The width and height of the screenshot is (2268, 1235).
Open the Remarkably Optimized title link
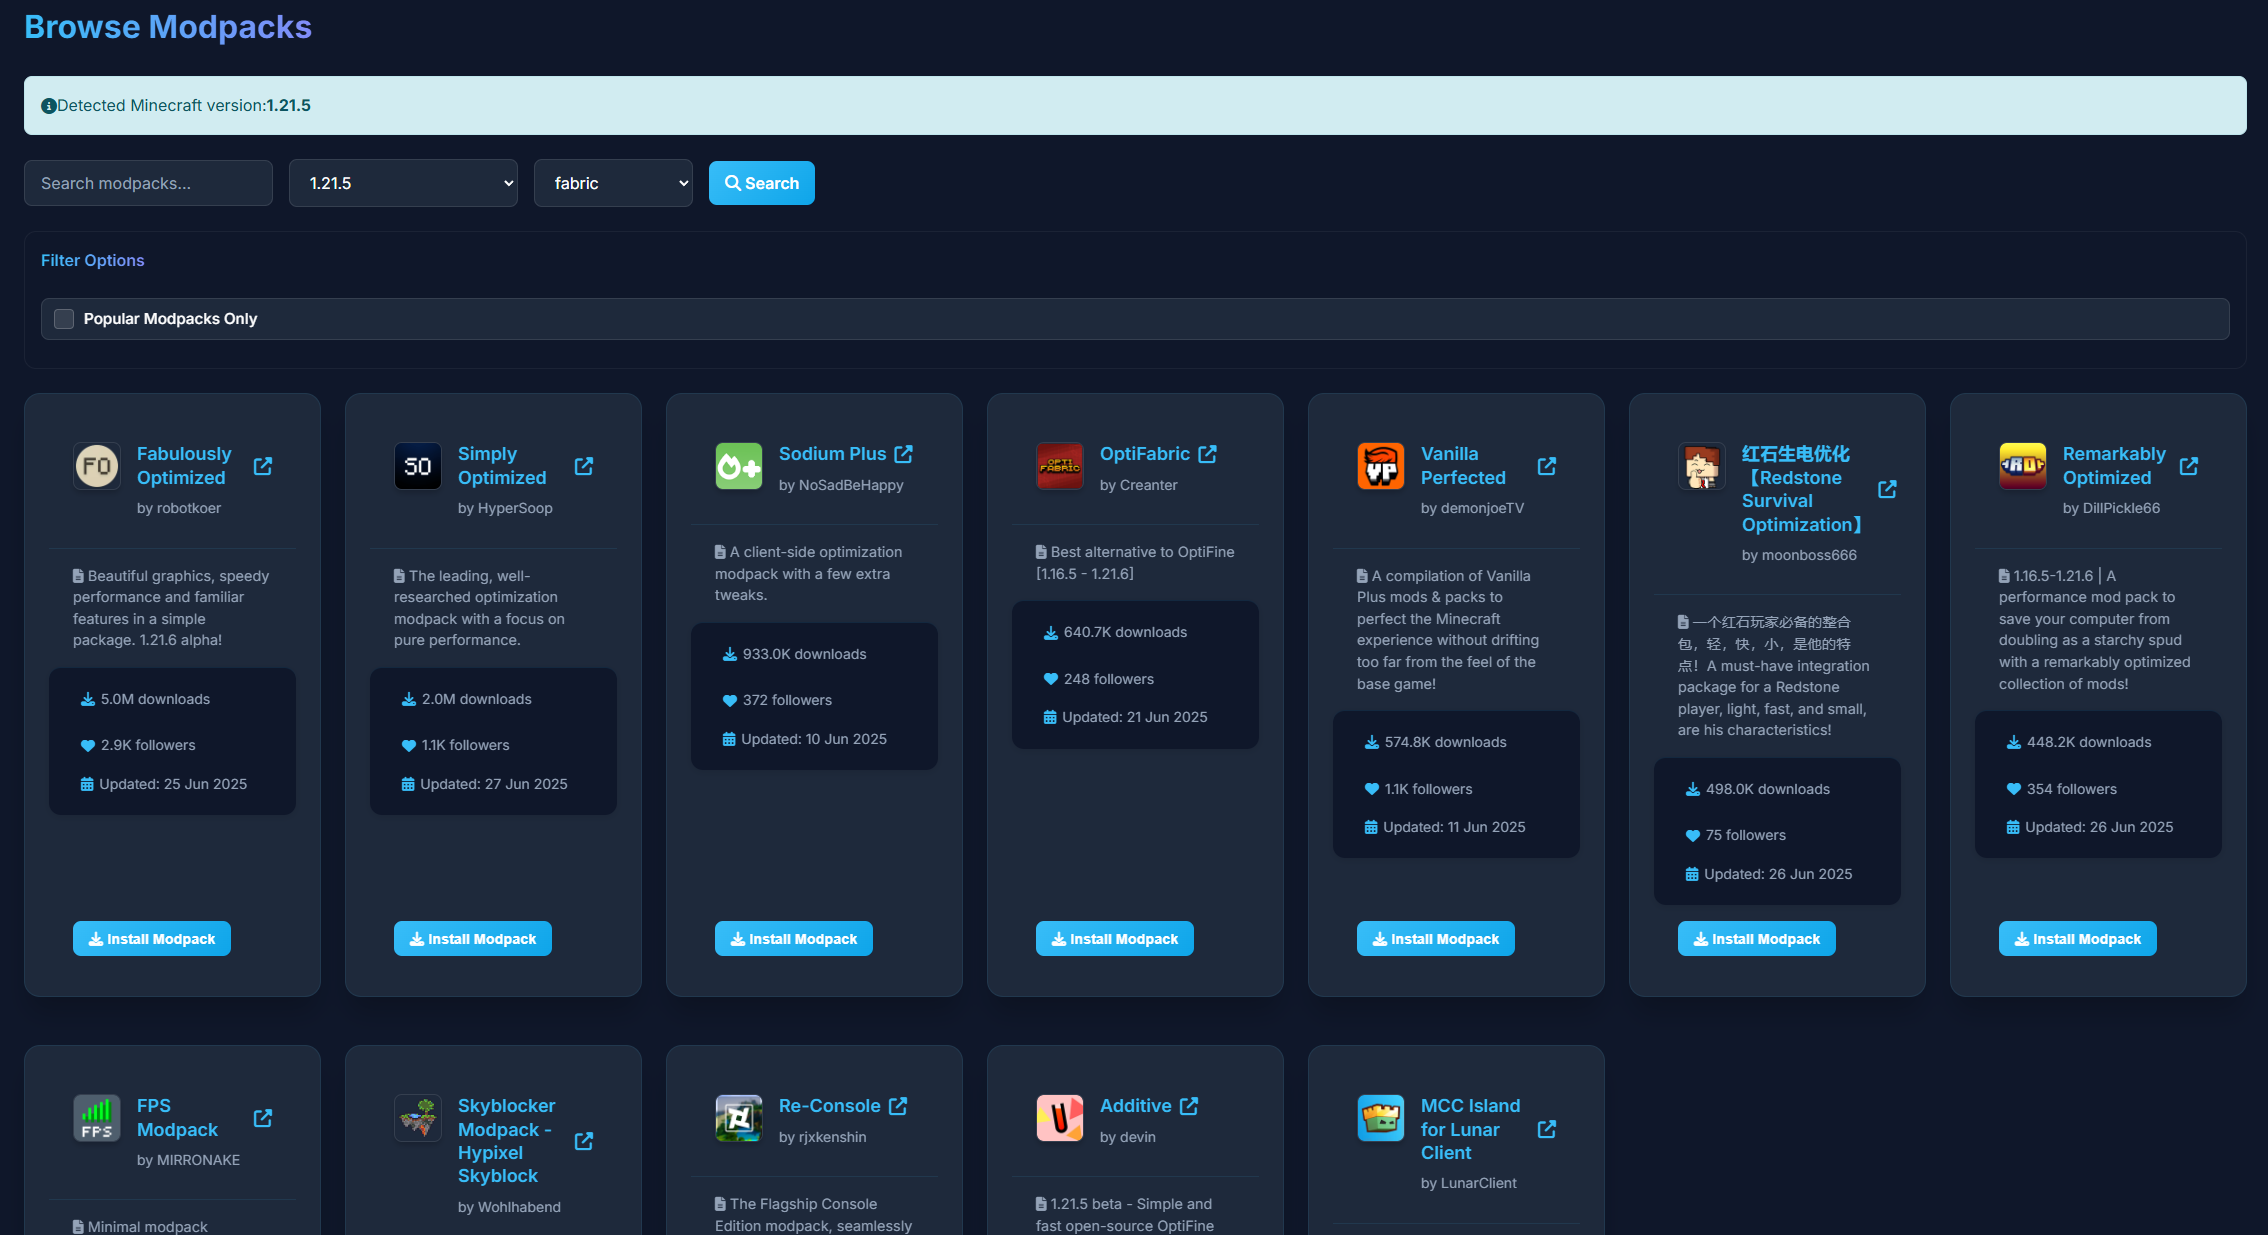pyautogui.click(x=2114, y=466)
